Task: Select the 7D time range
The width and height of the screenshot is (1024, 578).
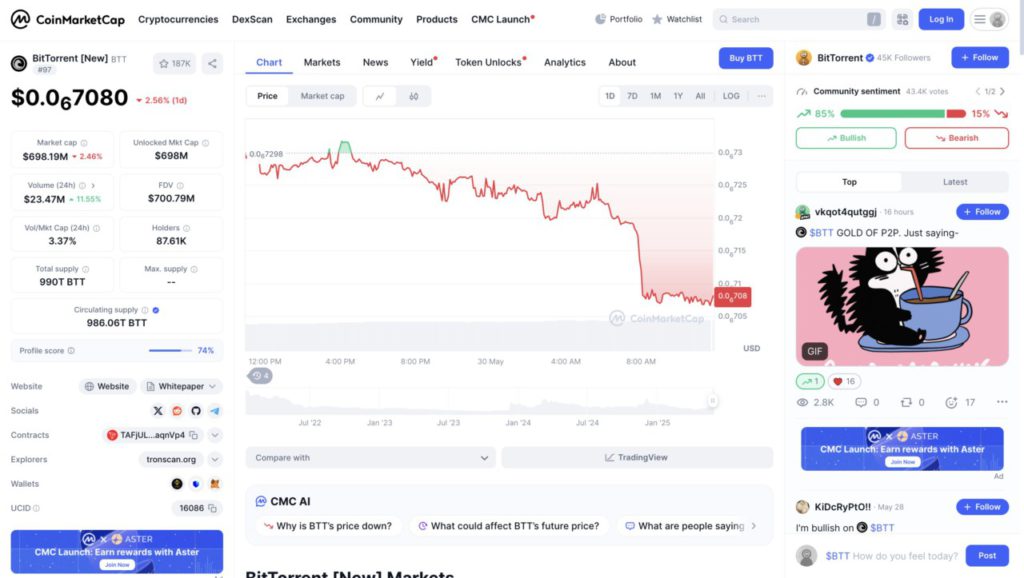Action: click(632, 96)
